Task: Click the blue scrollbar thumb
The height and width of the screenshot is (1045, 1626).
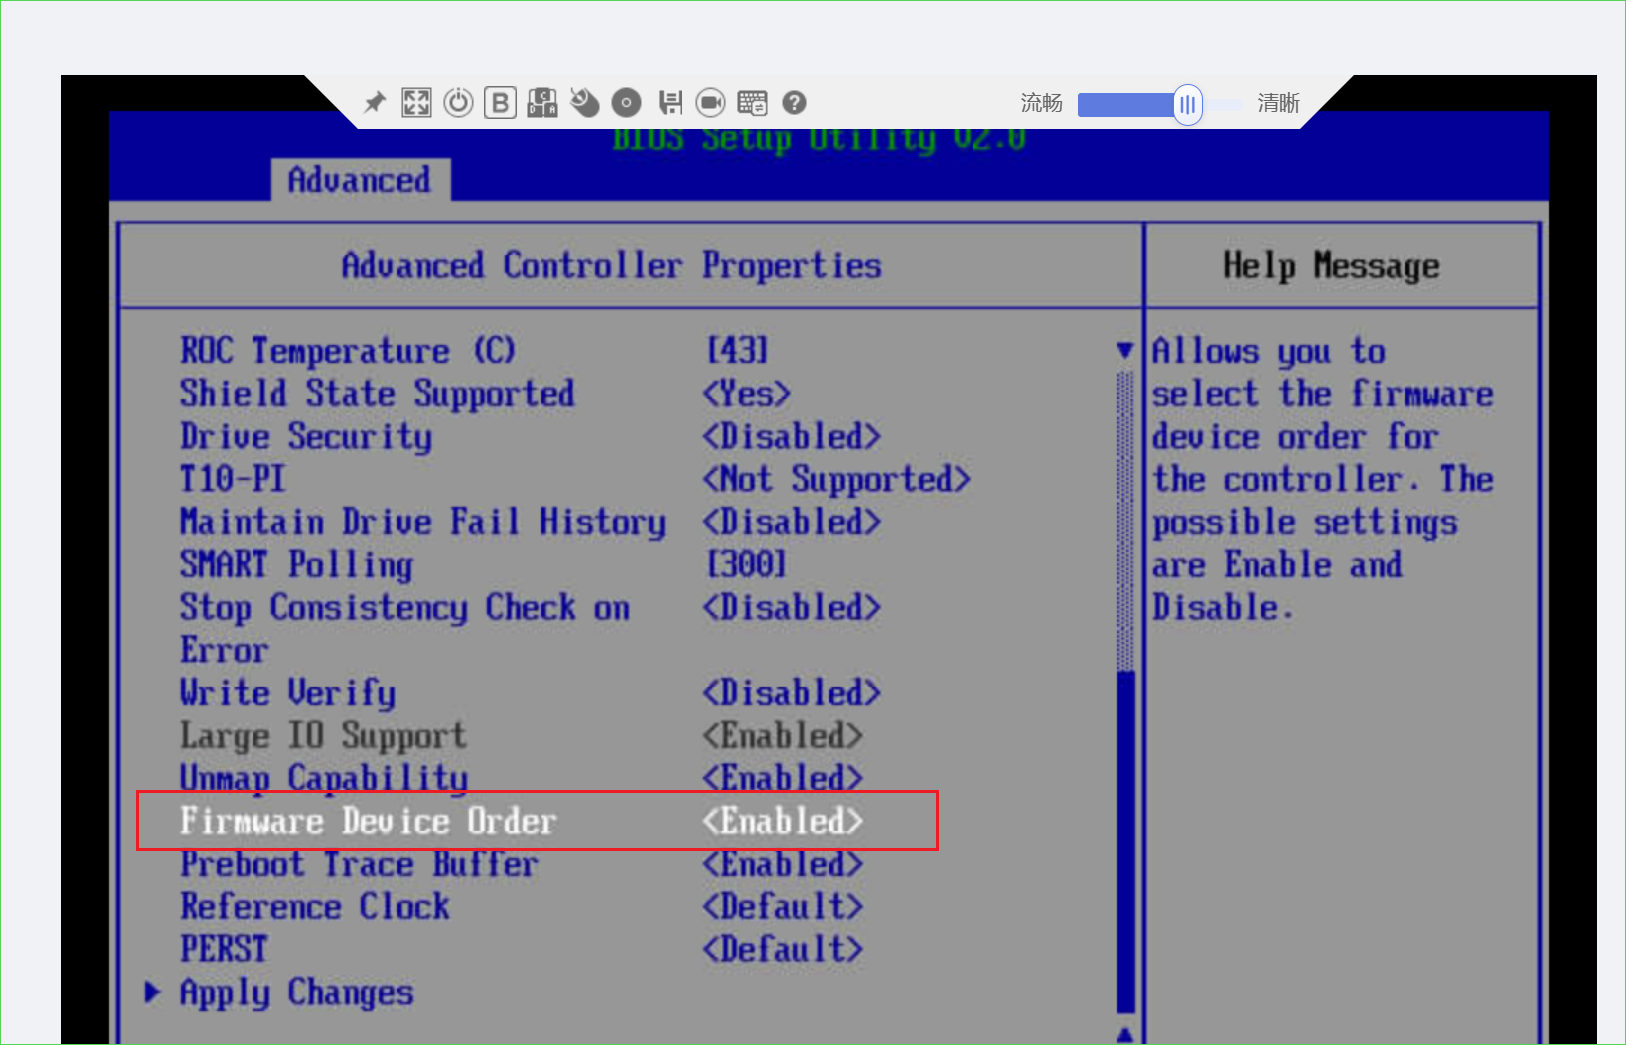Action: [1125, 842]
